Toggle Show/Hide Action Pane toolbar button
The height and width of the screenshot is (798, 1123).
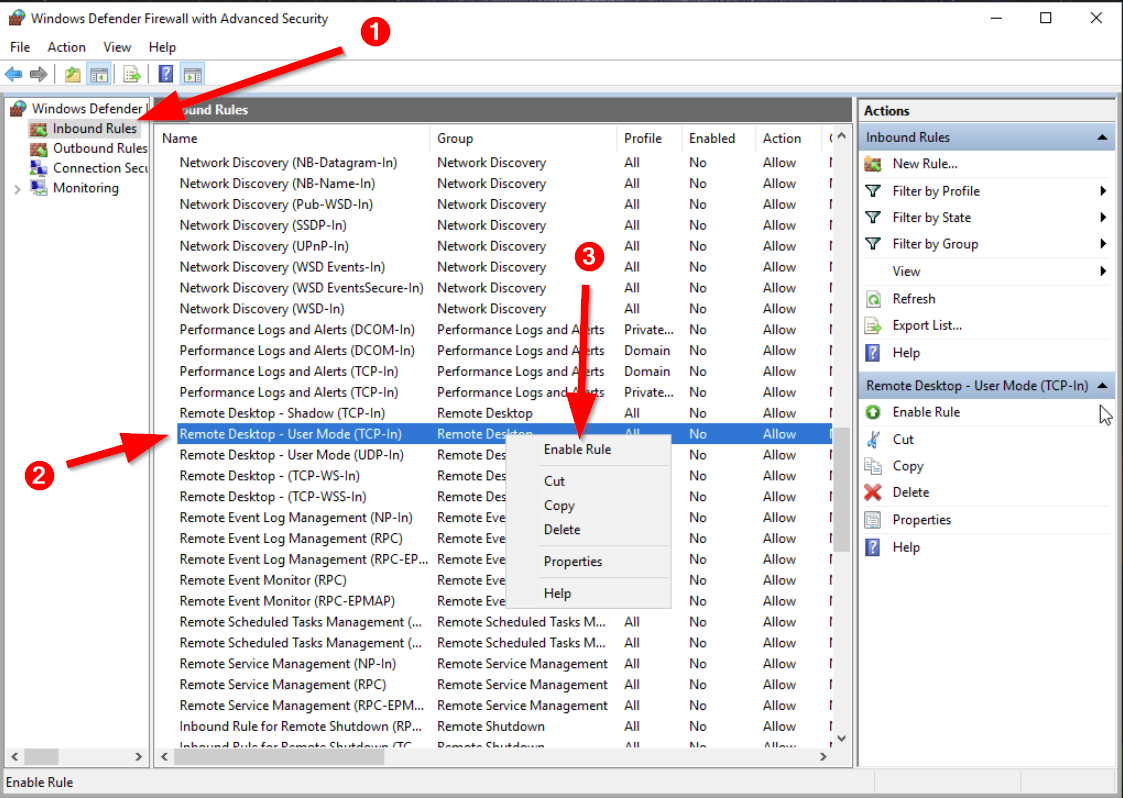point(193,74)
